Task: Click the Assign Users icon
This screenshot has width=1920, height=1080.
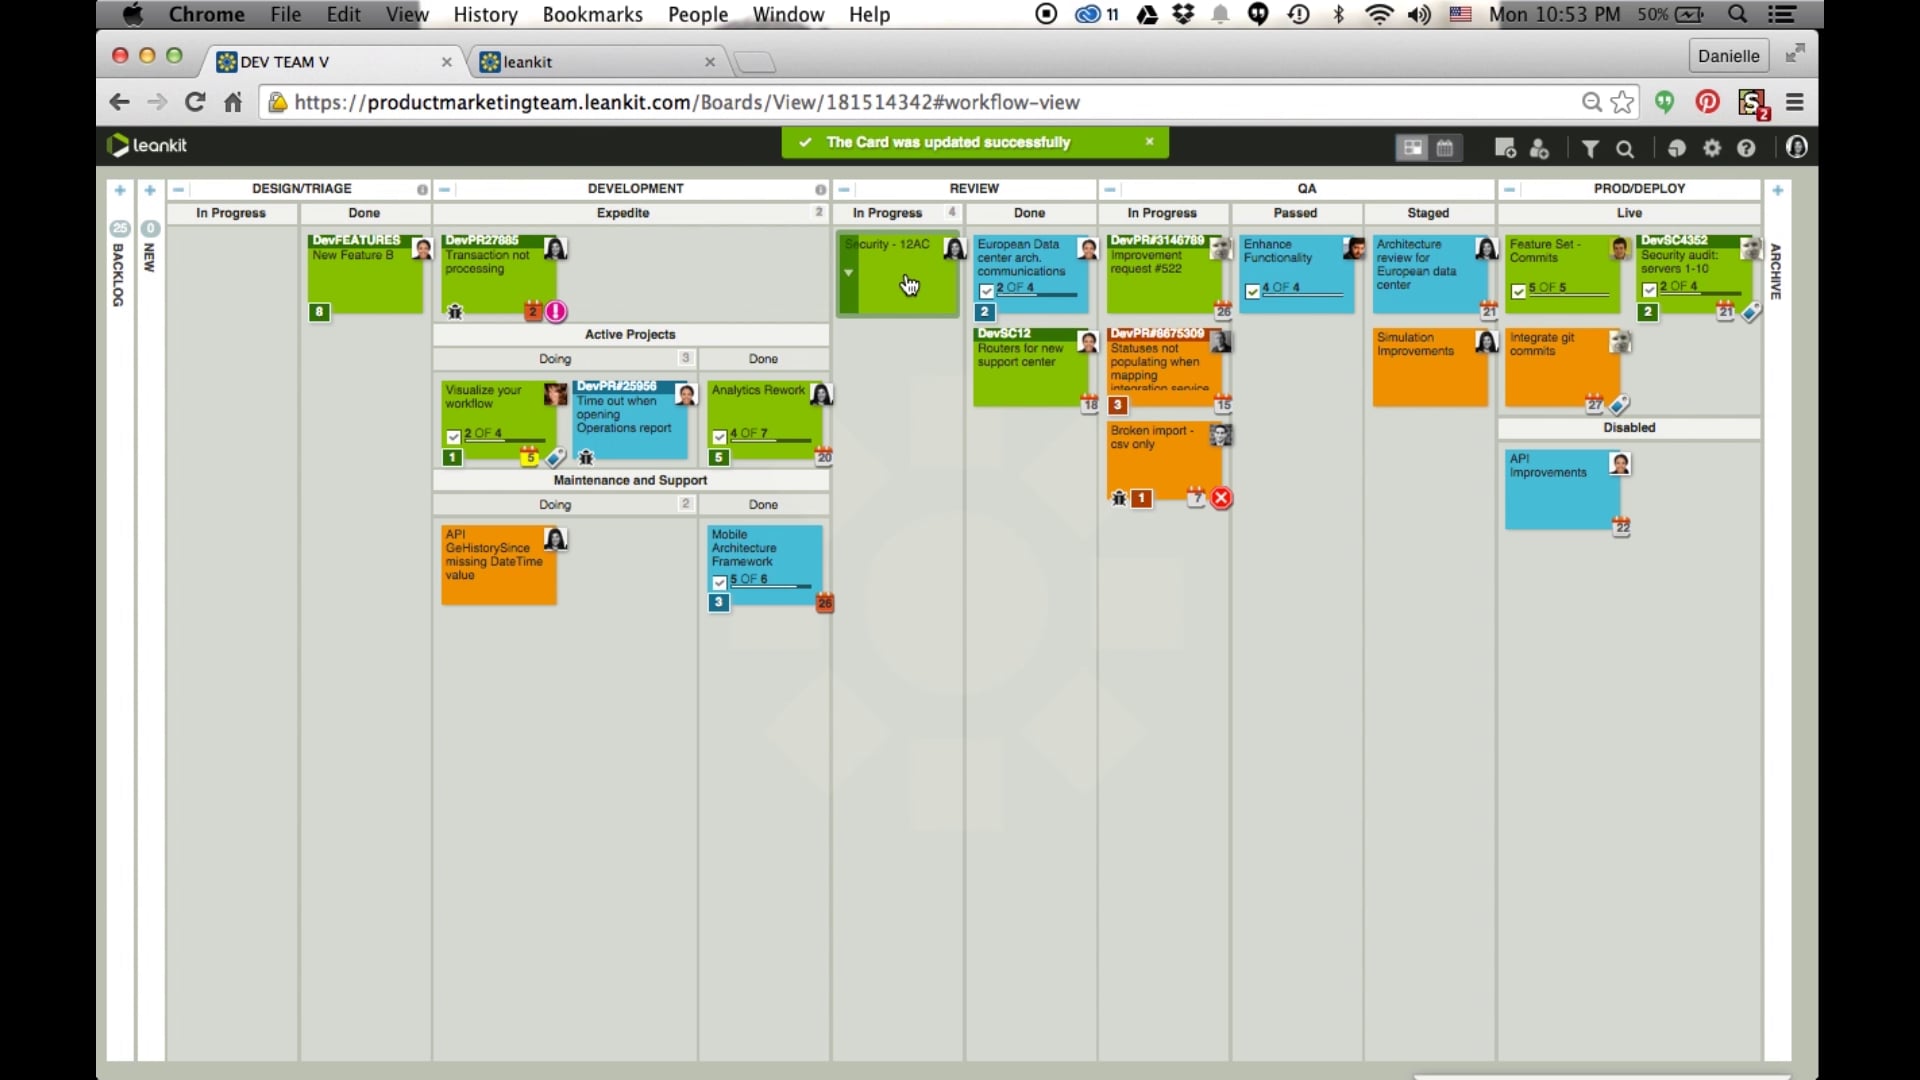Action: pyautogui.click(x=1540, y=148)
